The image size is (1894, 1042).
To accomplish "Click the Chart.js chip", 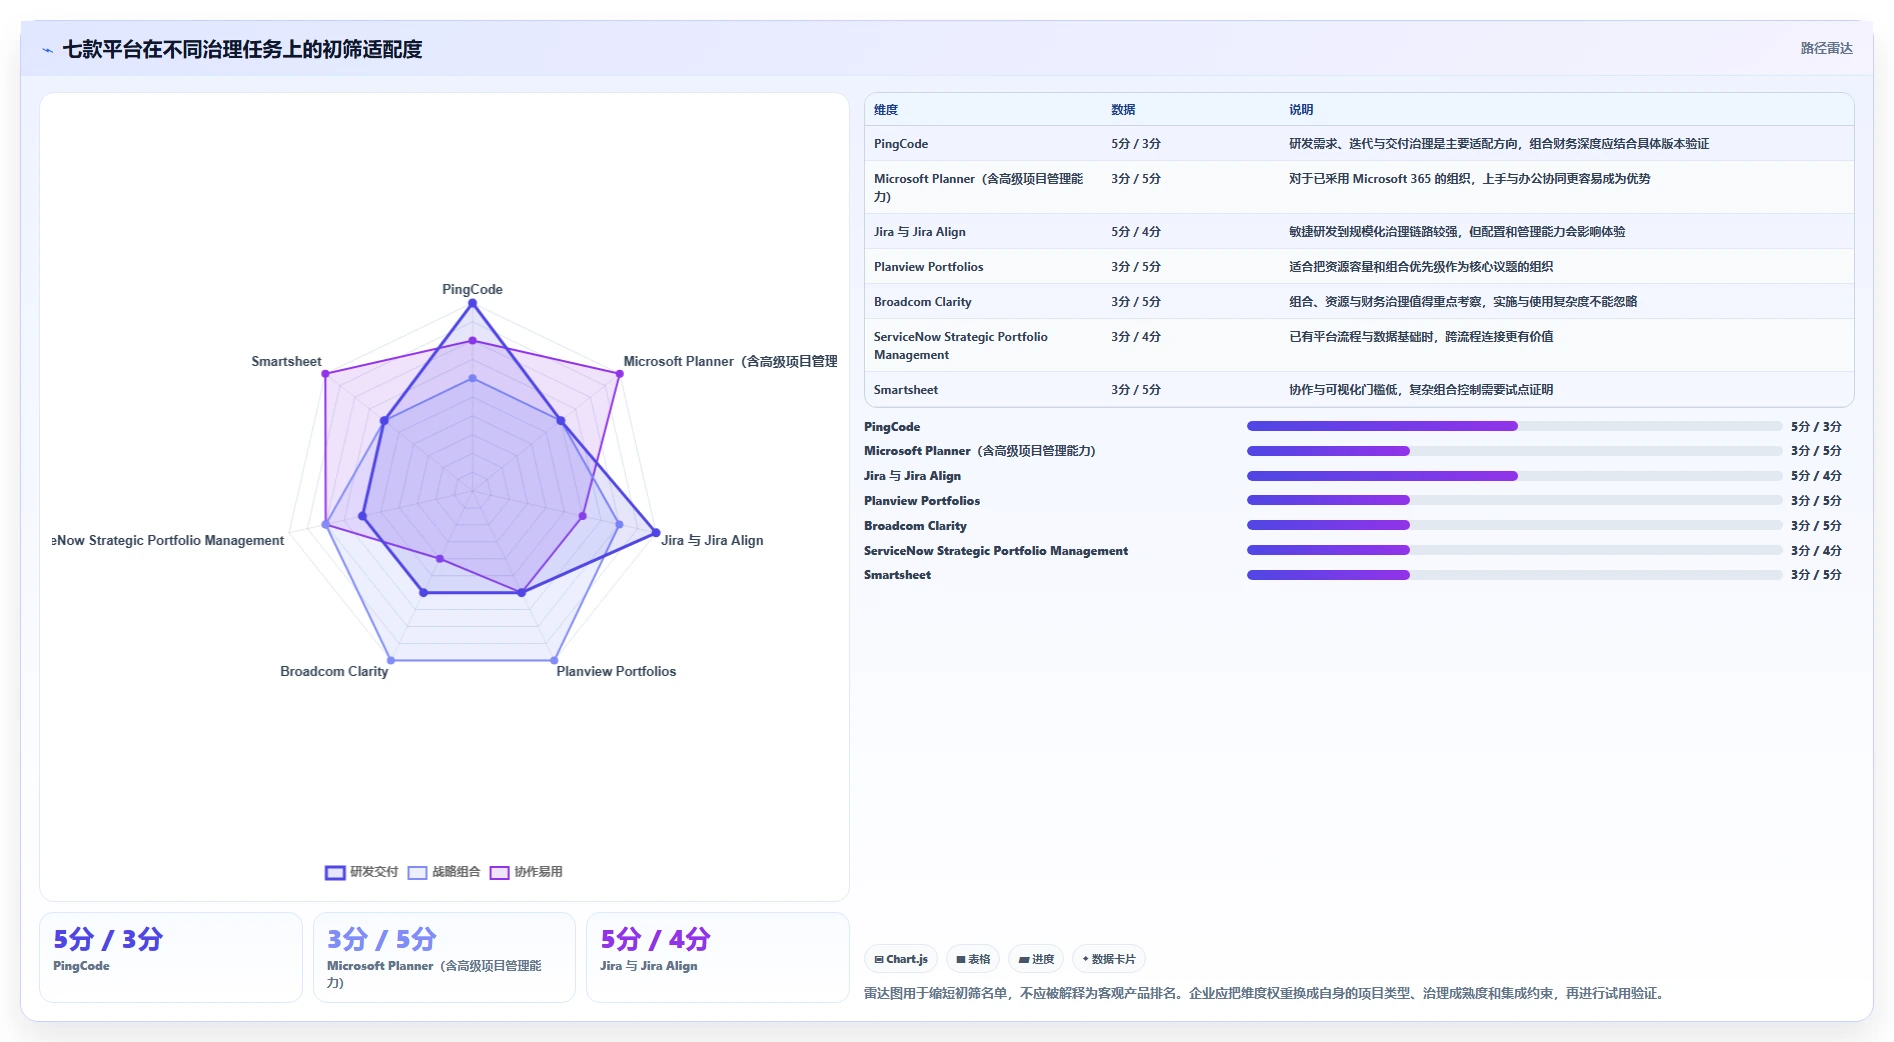I will coord(901,959).
